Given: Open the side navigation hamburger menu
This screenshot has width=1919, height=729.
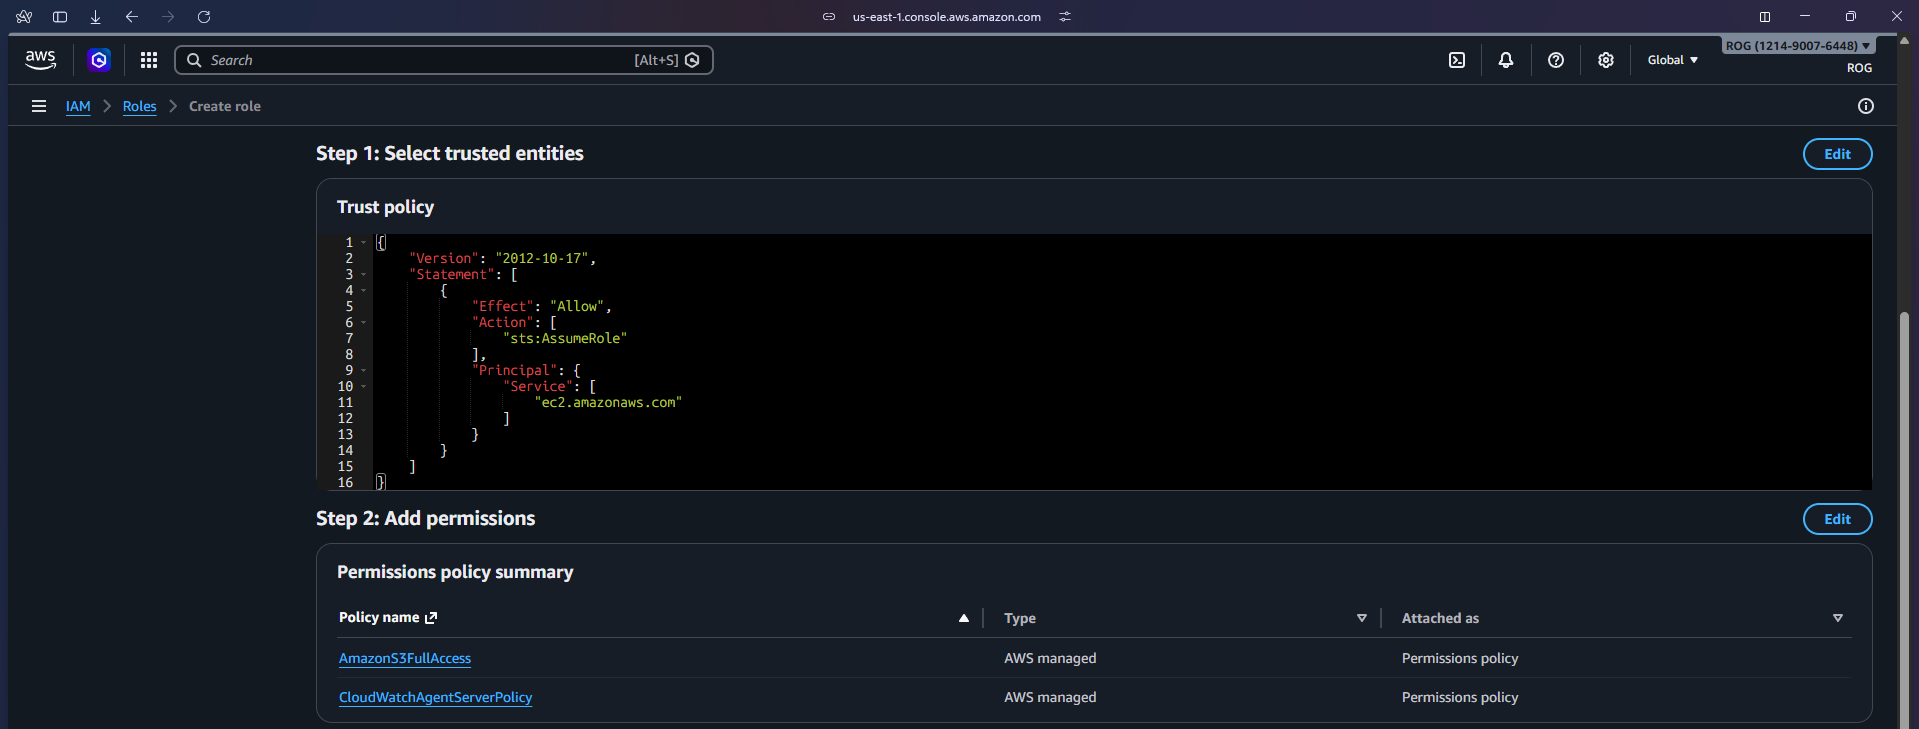Looking at the screenshot, I should (39, 106).
